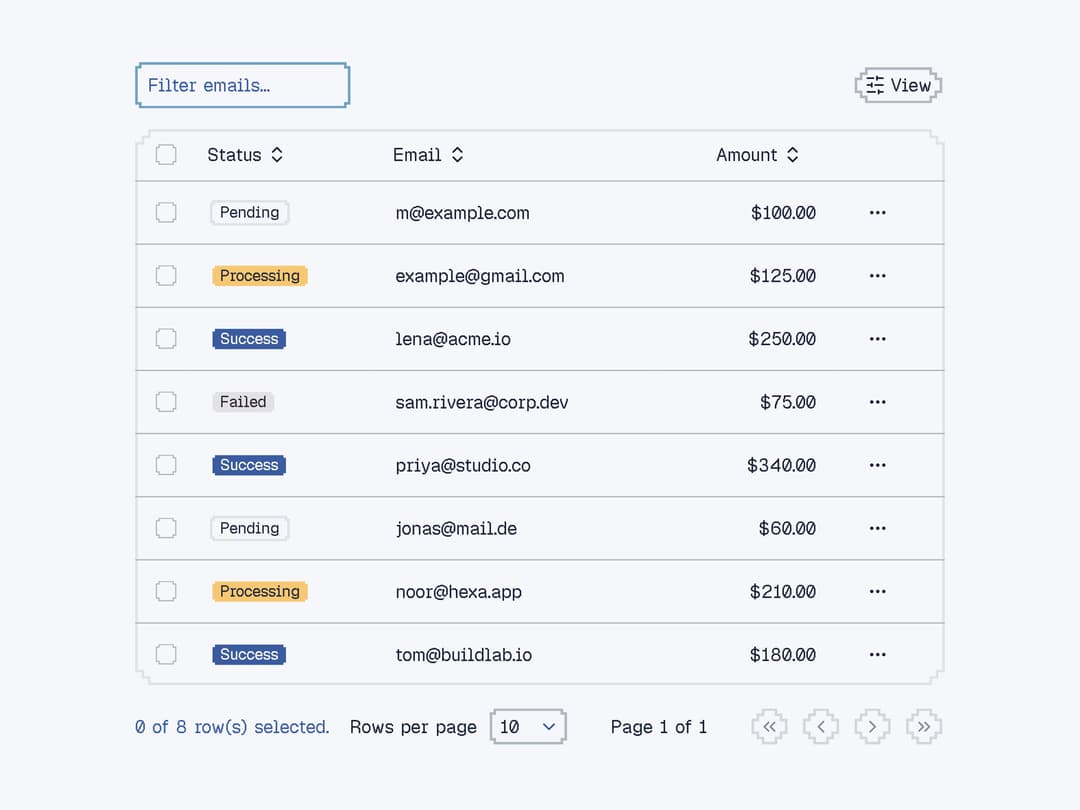Sort the table by Amount column
This screenshot has height=810, width=1080.
pos(757,155)
